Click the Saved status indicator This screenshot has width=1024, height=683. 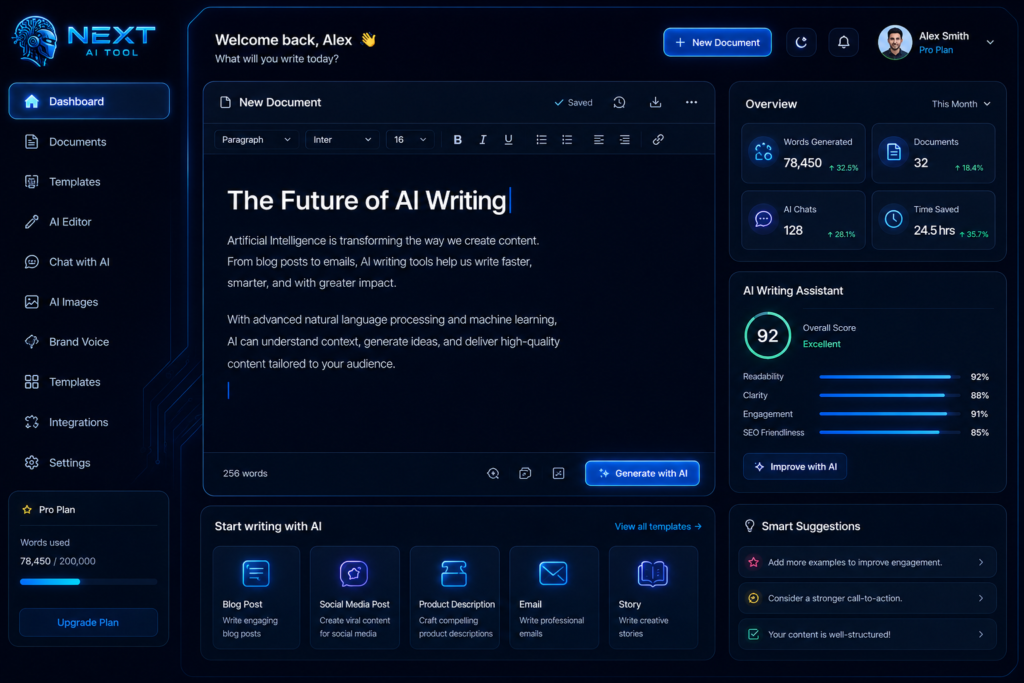coord(573,103)
